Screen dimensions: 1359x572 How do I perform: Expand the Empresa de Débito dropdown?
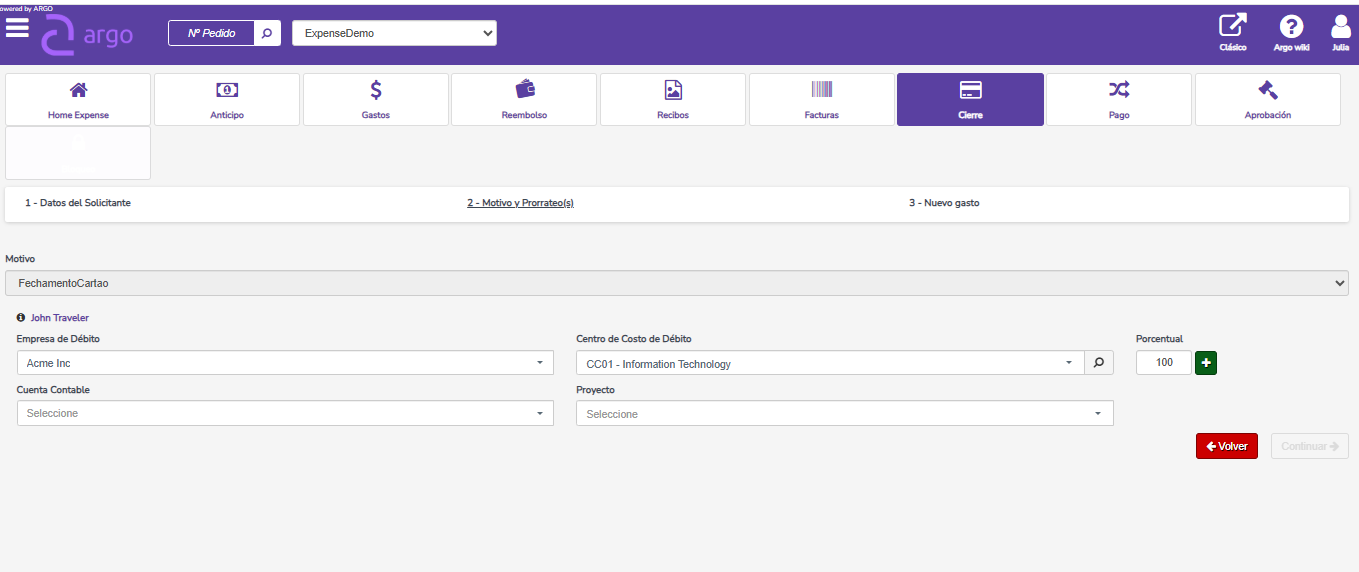(285, 363)
